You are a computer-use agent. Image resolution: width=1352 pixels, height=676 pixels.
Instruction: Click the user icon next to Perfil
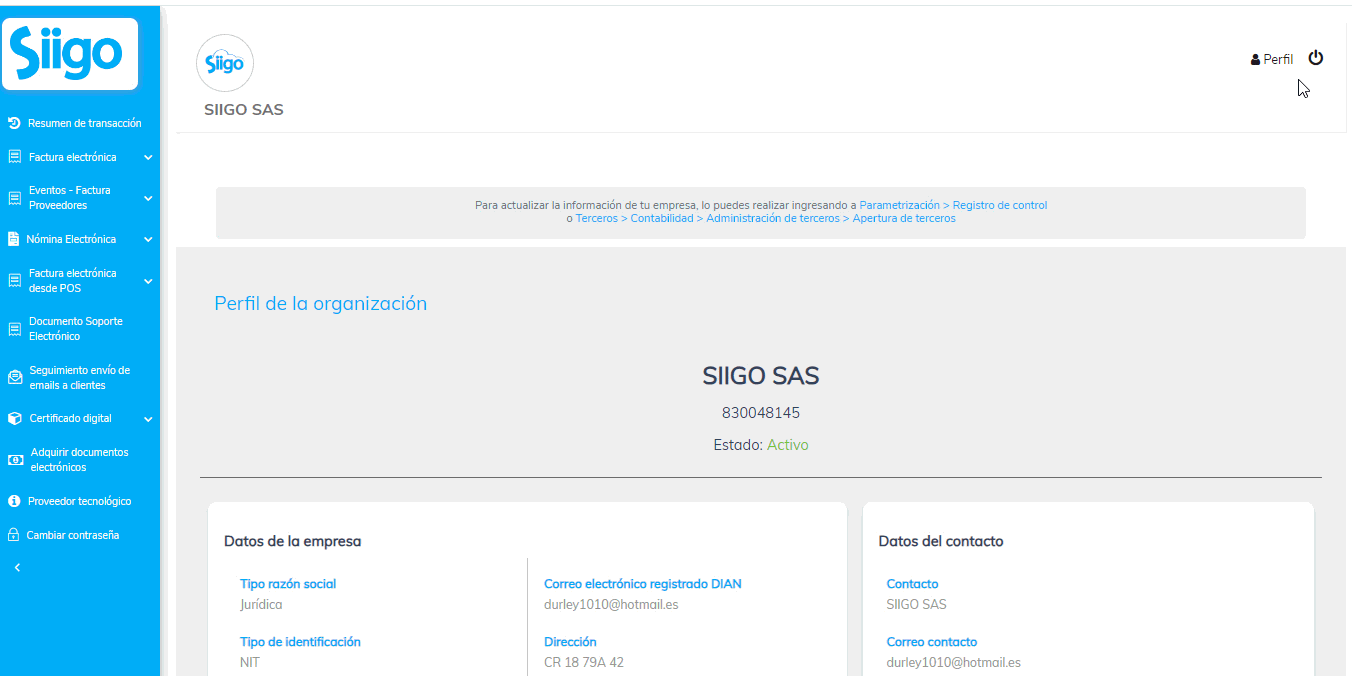coord(1255,60)
